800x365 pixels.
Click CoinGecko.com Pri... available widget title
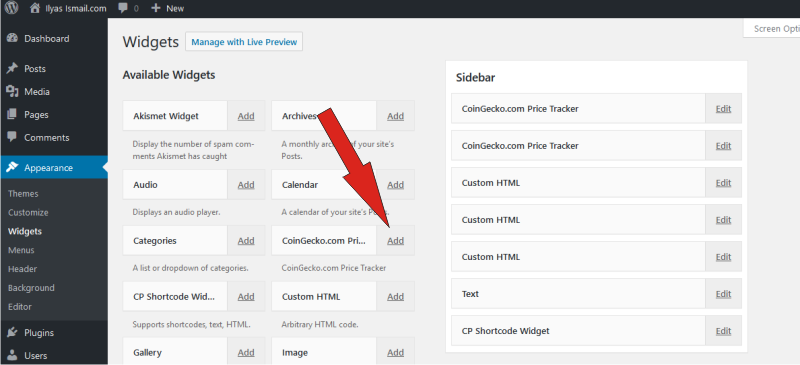click(x=324, y=240)
